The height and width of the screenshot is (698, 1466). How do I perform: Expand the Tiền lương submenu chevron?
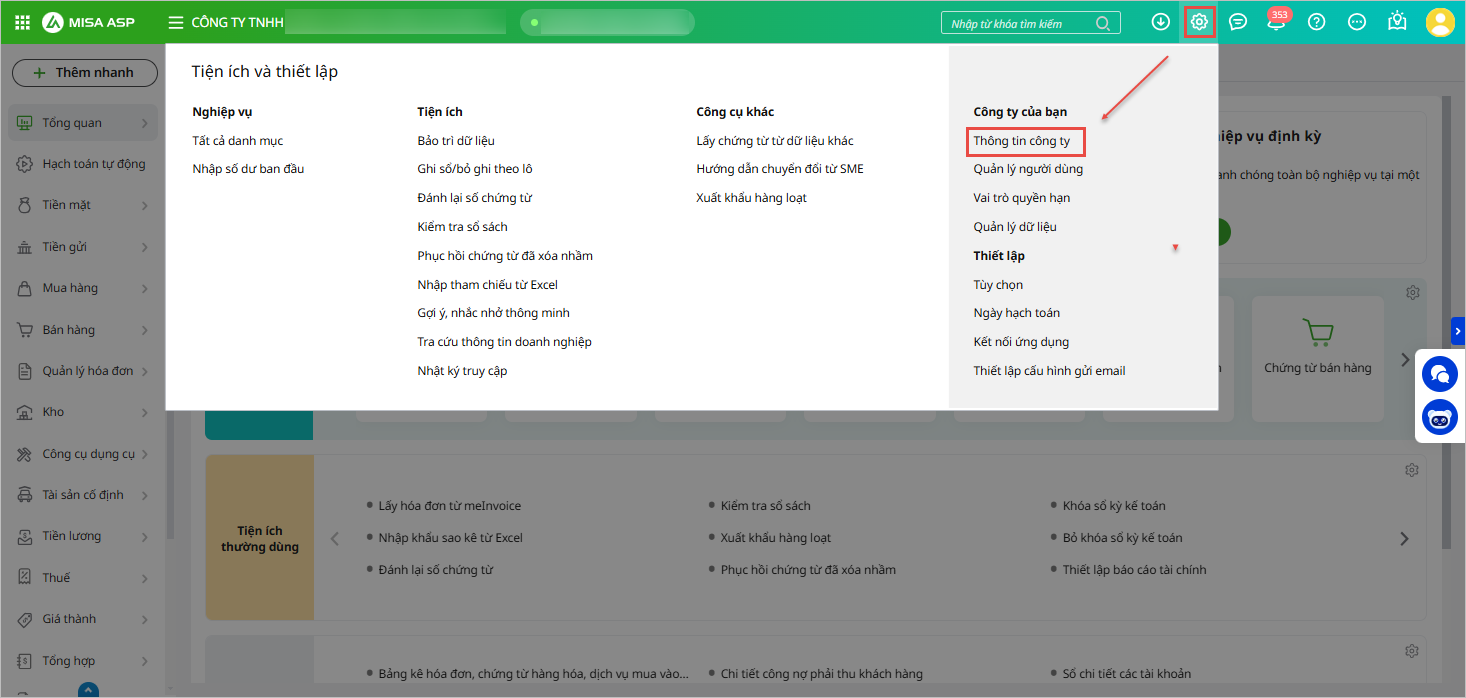pos(145,536)
